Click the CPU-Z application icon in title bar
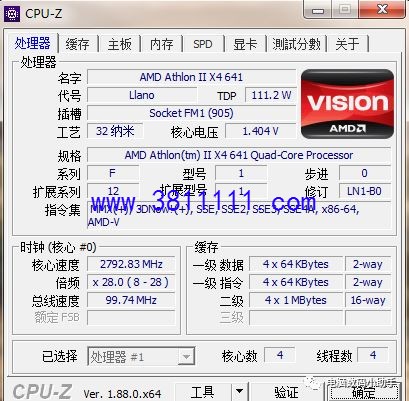 12,13
